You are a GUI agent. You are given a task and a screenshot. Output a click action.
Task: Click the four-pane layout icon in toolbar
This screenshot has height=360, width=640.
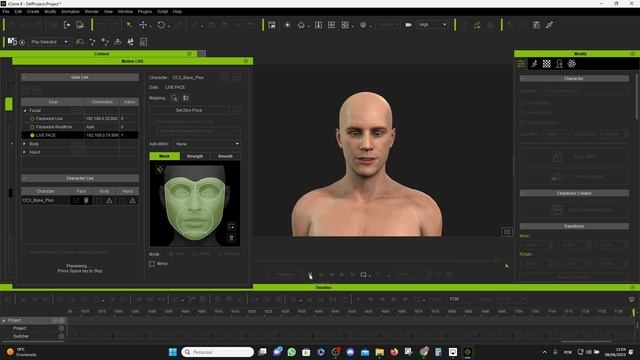point(331,25)
